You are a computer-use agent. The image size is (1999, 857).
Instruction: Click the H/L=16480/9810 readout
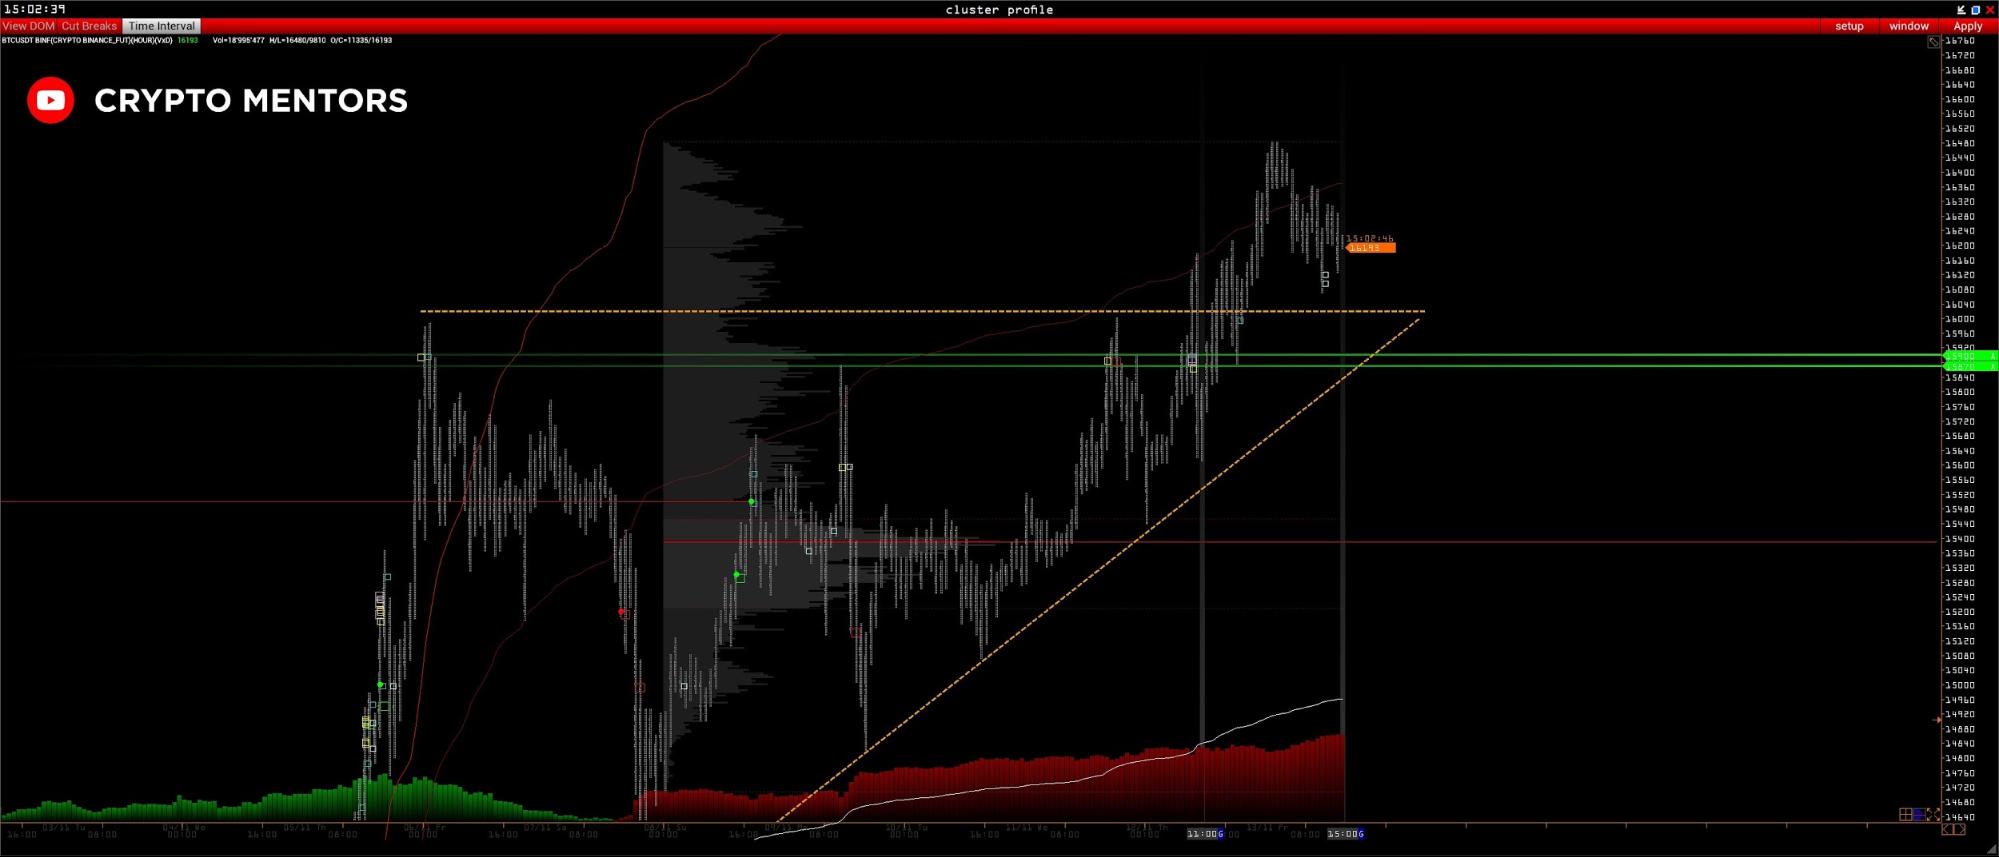297,41
